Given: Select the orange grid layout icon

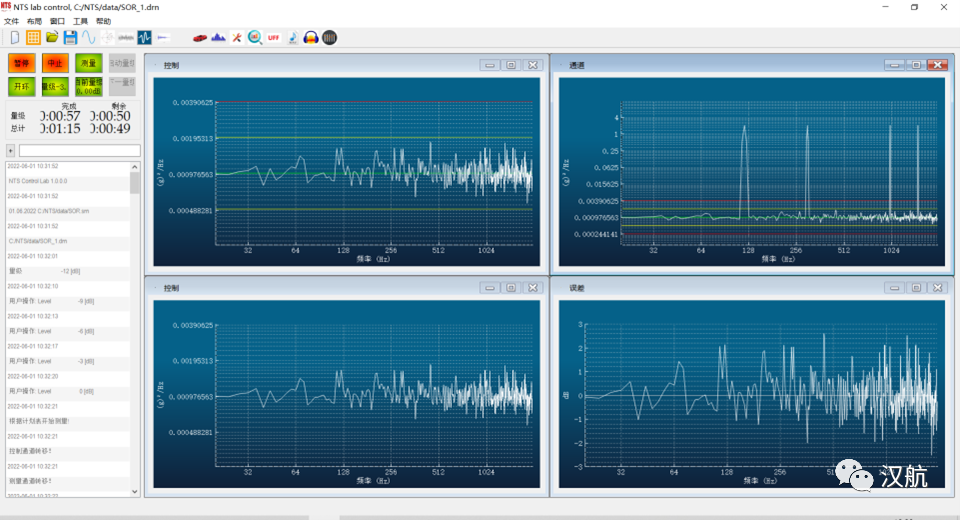Looking at the screenshot, I should (x=33, y=38).
